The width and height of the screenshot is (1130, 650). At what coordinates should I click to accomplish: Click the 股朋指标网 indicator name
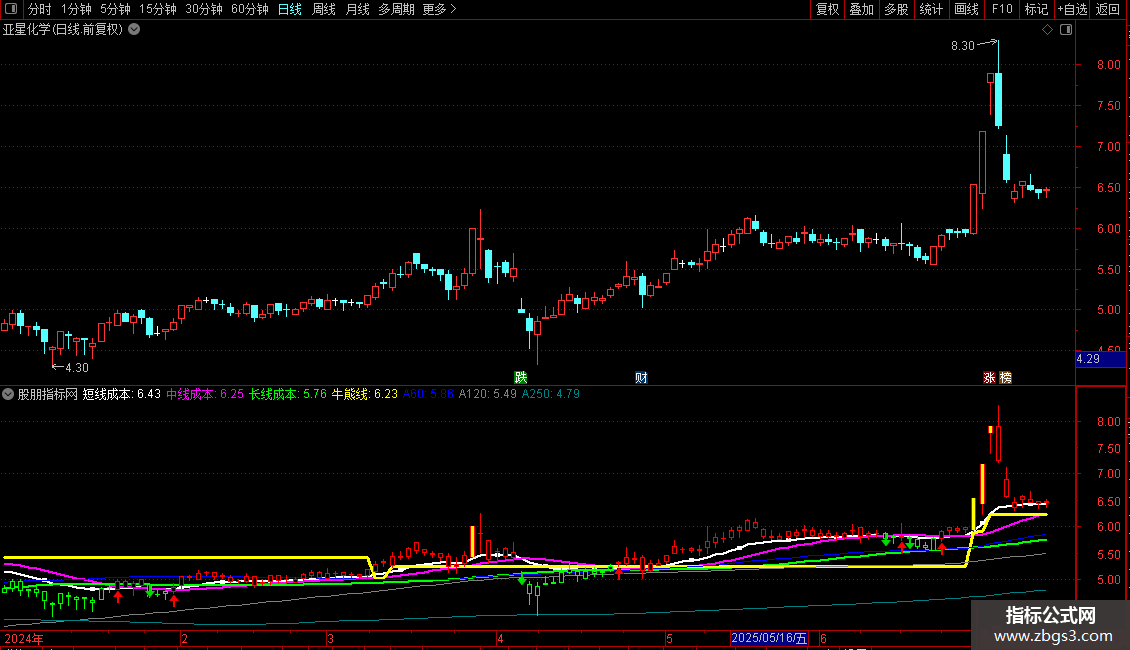(48, 394)
